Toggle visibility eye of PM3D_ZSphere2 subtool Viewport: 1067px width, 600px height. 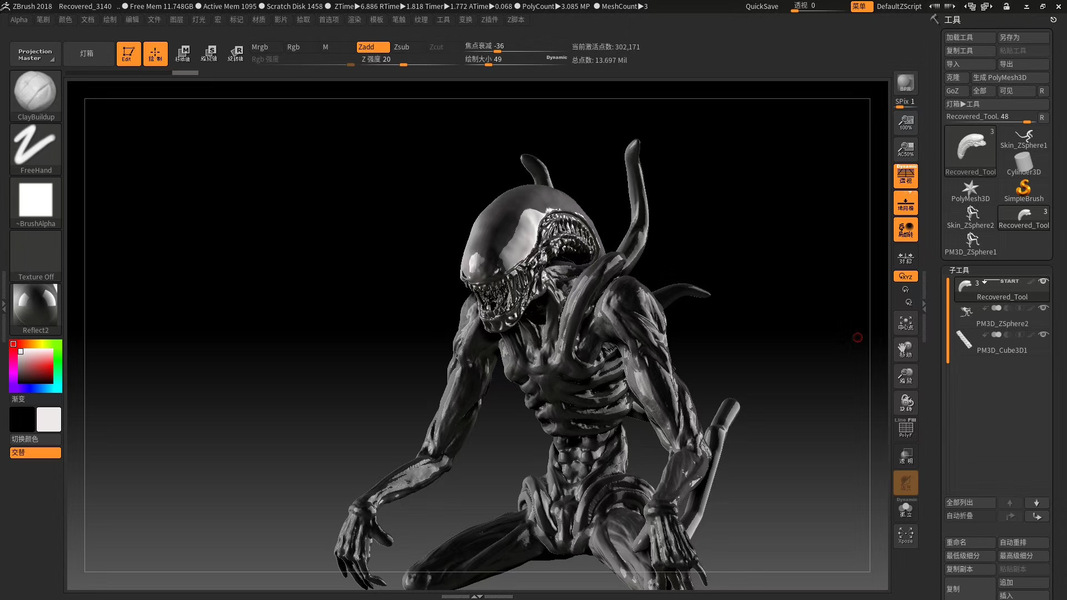(1043, 307)
